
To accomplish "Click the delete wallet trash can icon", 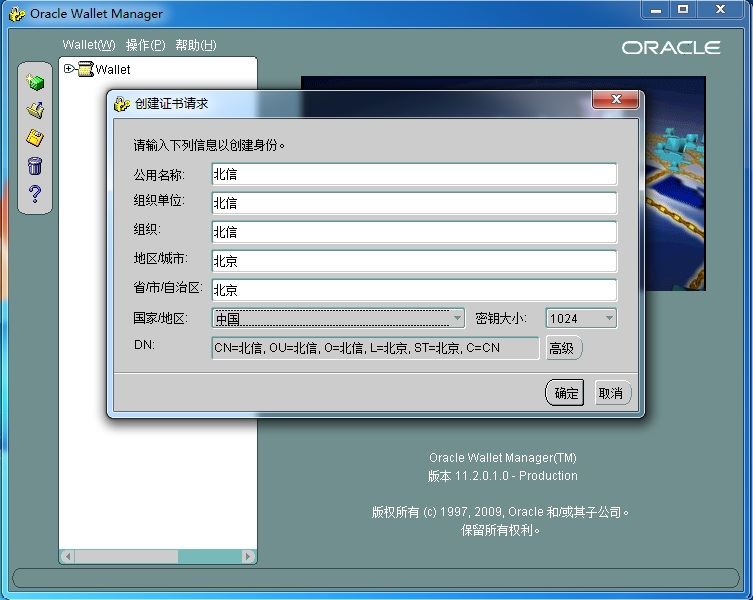I will pos(35,166).
